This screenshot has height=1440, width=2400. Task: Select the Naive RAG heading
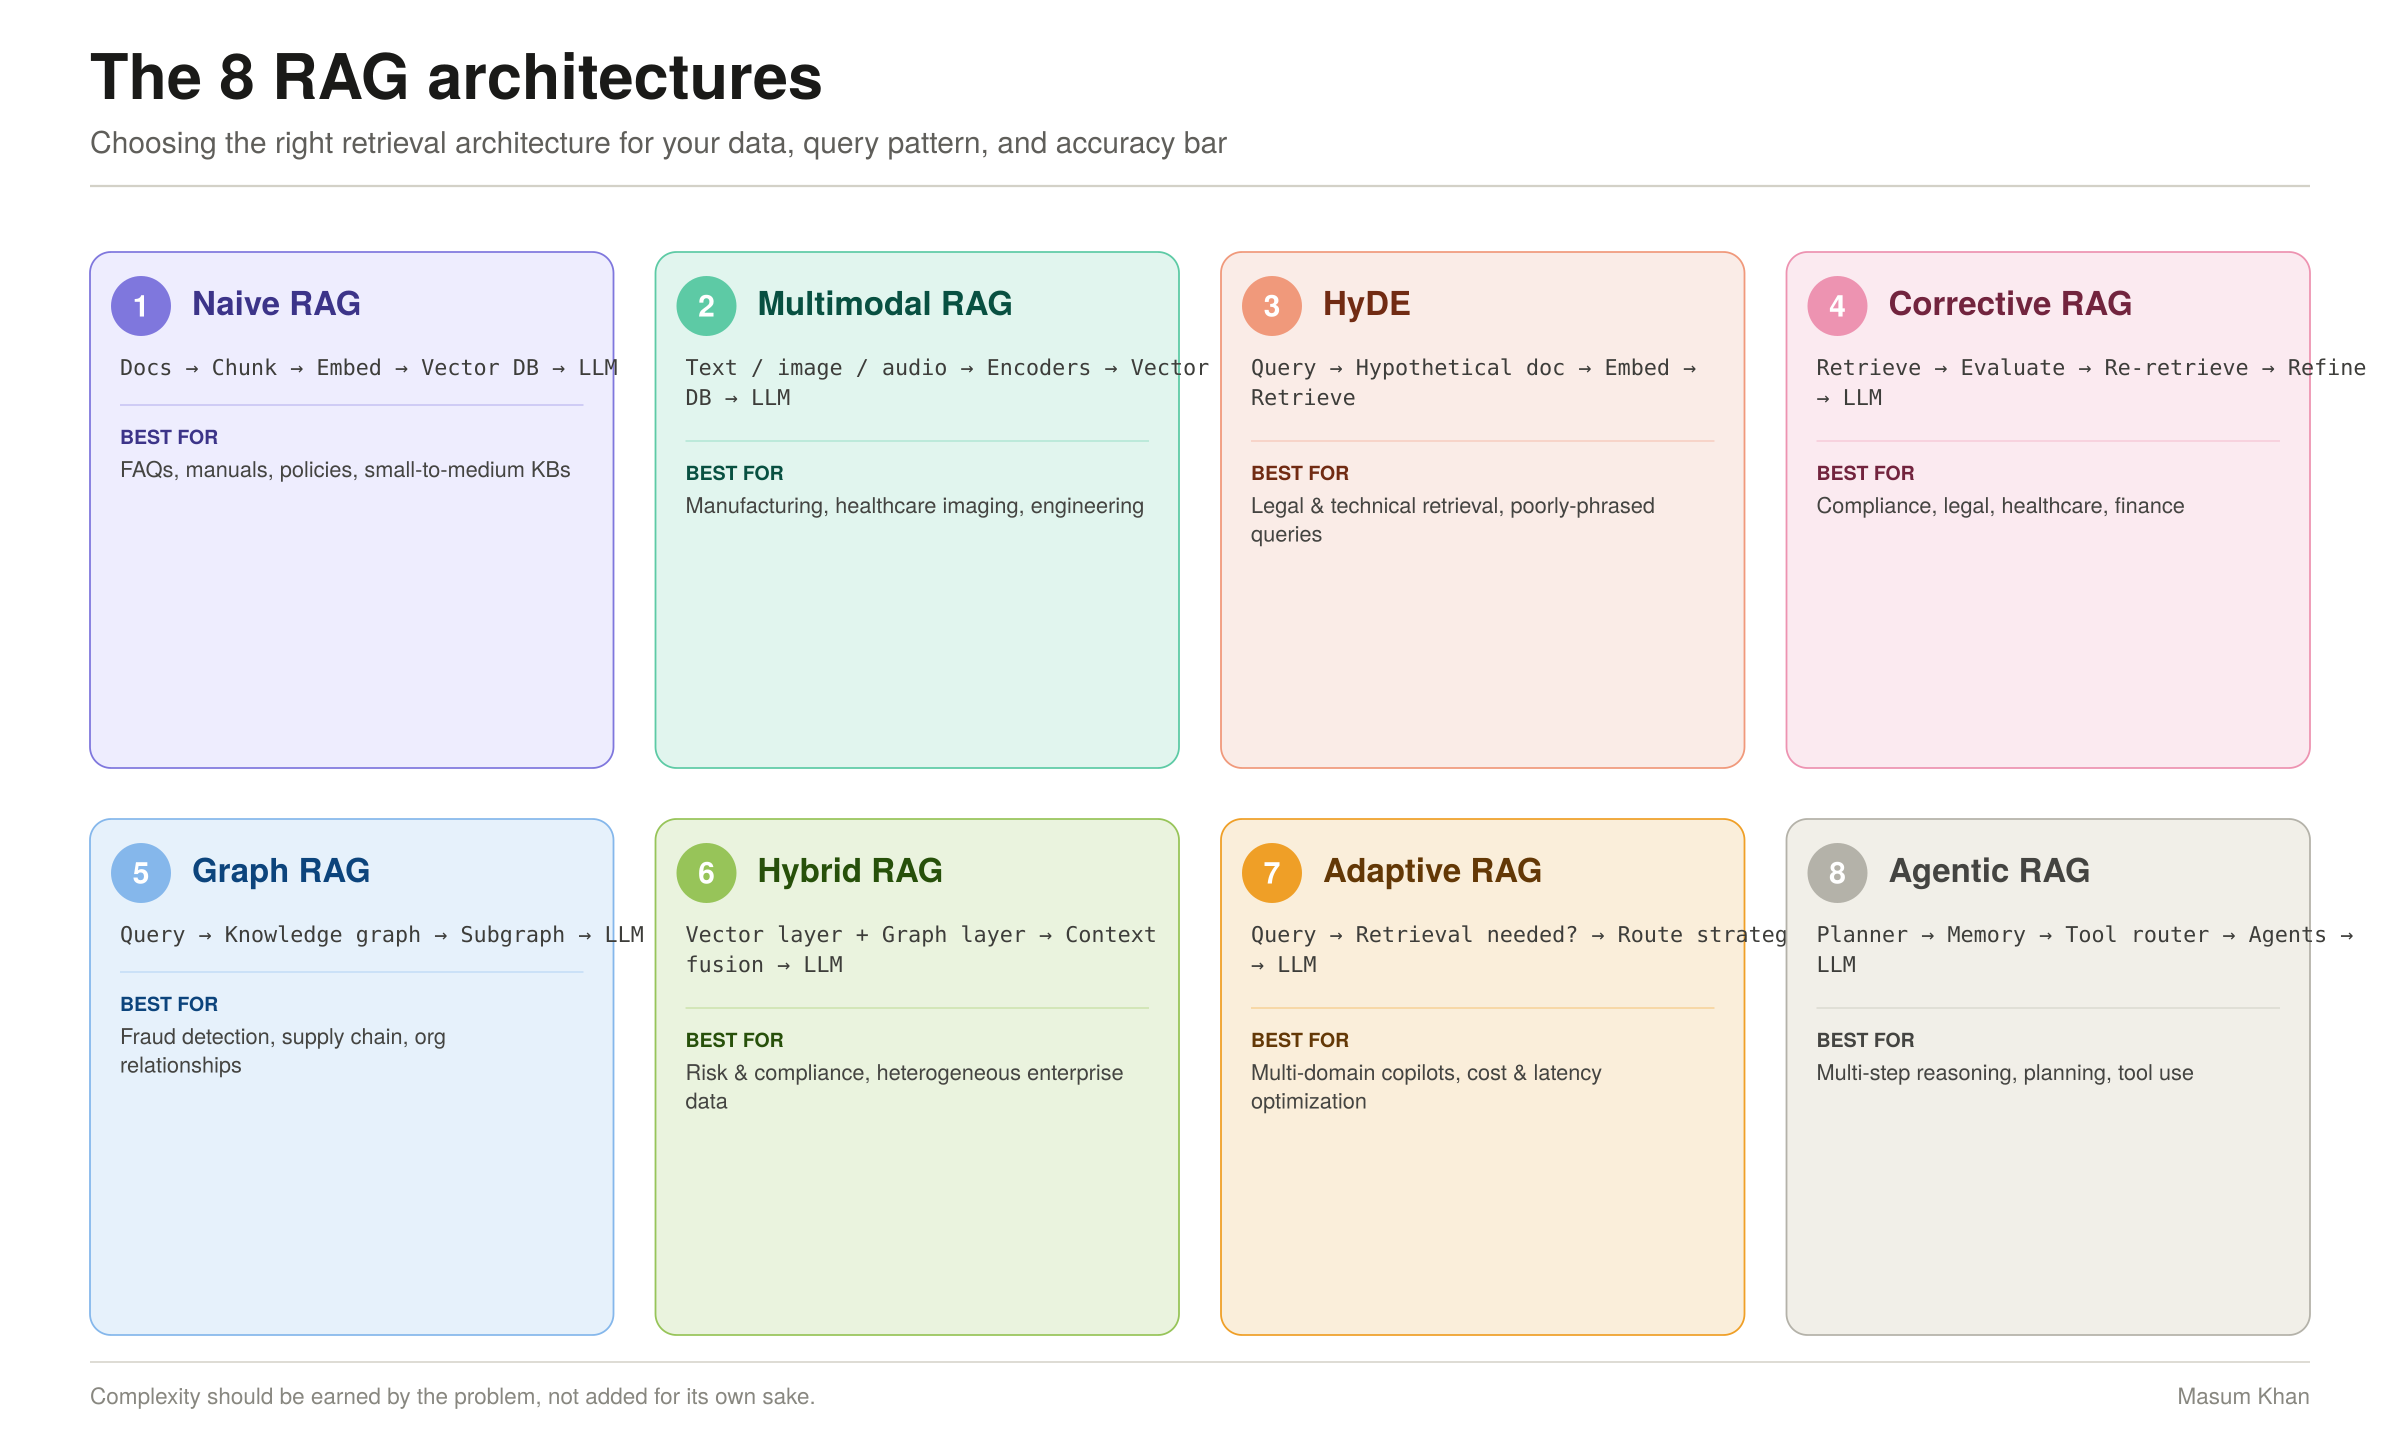[x=276, y=304]
